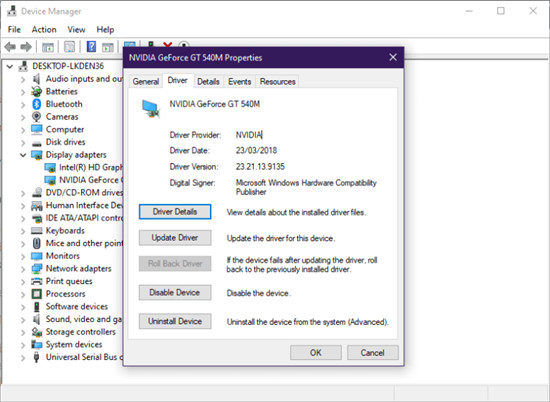The height and width of the screenshot is (402, 550).
Task: Expand the Audio inputs and outputs node
Action: 23,79
